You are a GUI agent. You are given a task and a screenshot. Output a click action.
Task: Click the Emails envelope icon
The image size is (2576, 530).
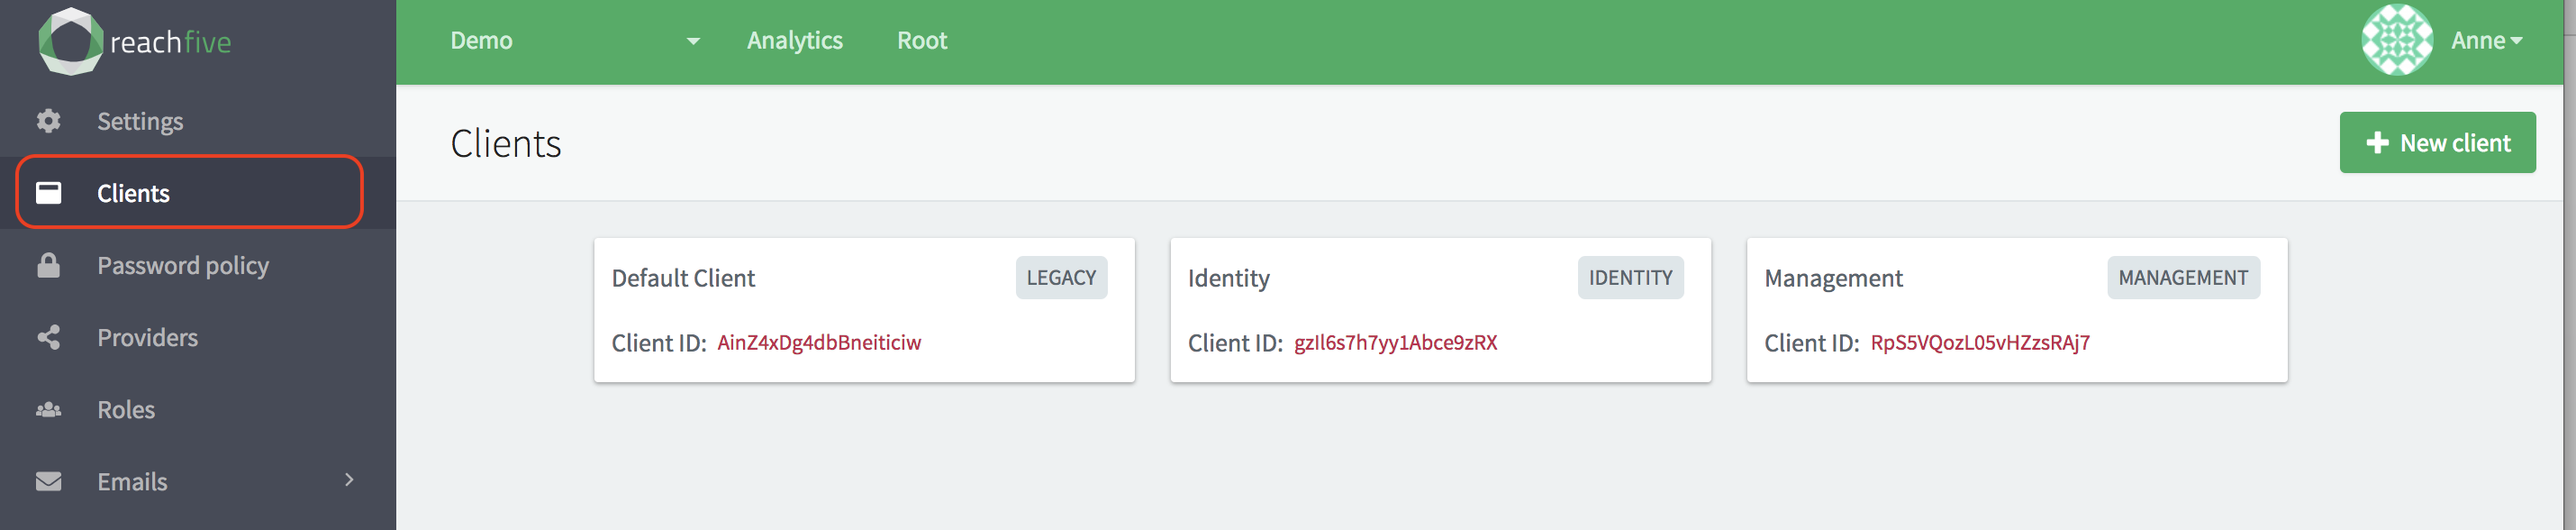48,481
